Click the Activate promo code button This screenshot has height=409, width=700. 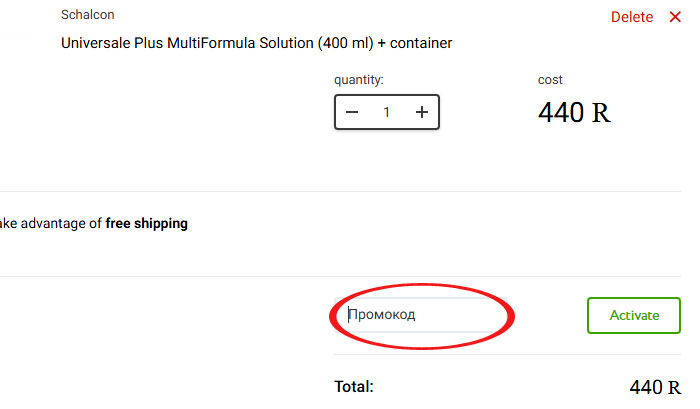[x=634, y=315]
